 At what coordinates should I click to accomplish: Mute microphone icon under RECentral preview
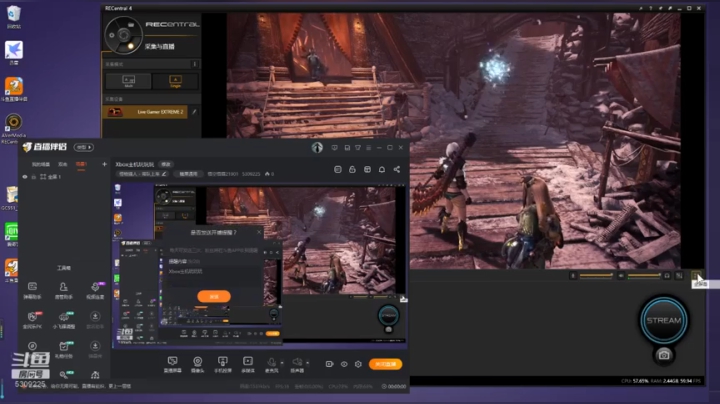coord(573,275)
